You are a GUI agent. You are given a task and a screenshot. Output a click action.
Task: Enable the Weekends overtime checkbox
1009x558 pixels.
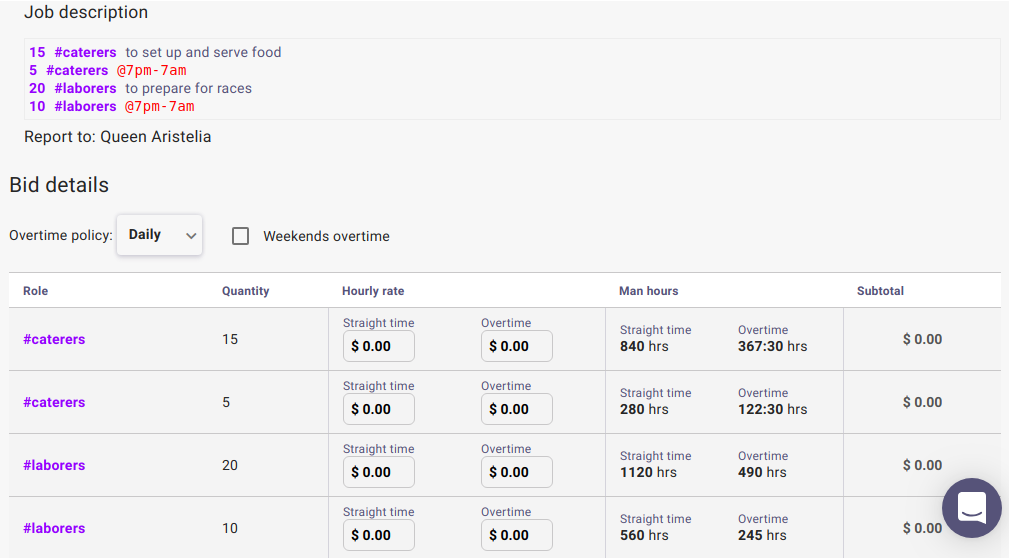(x=241, y=236)
